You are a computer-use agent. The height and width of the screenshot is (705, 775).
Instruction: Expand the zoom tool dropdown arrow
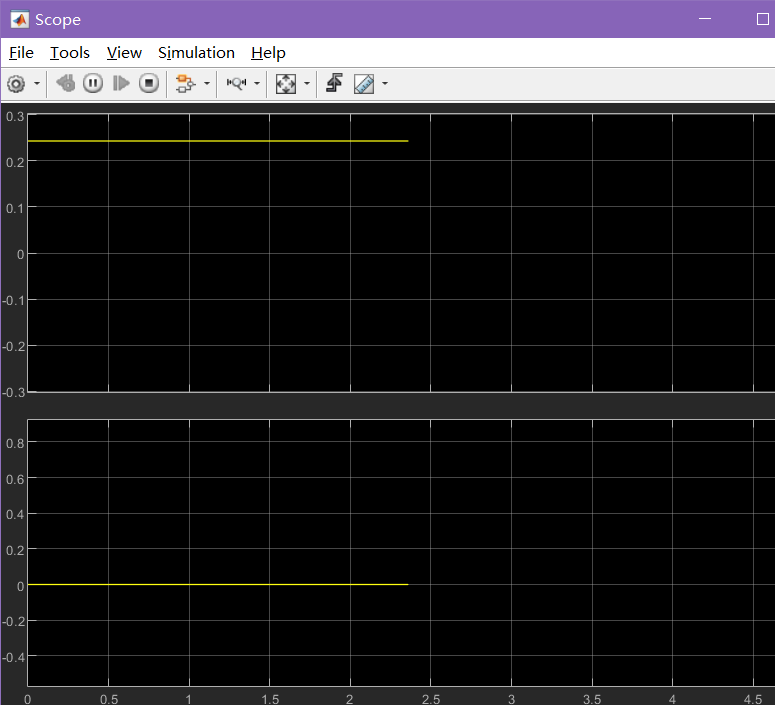257,84
